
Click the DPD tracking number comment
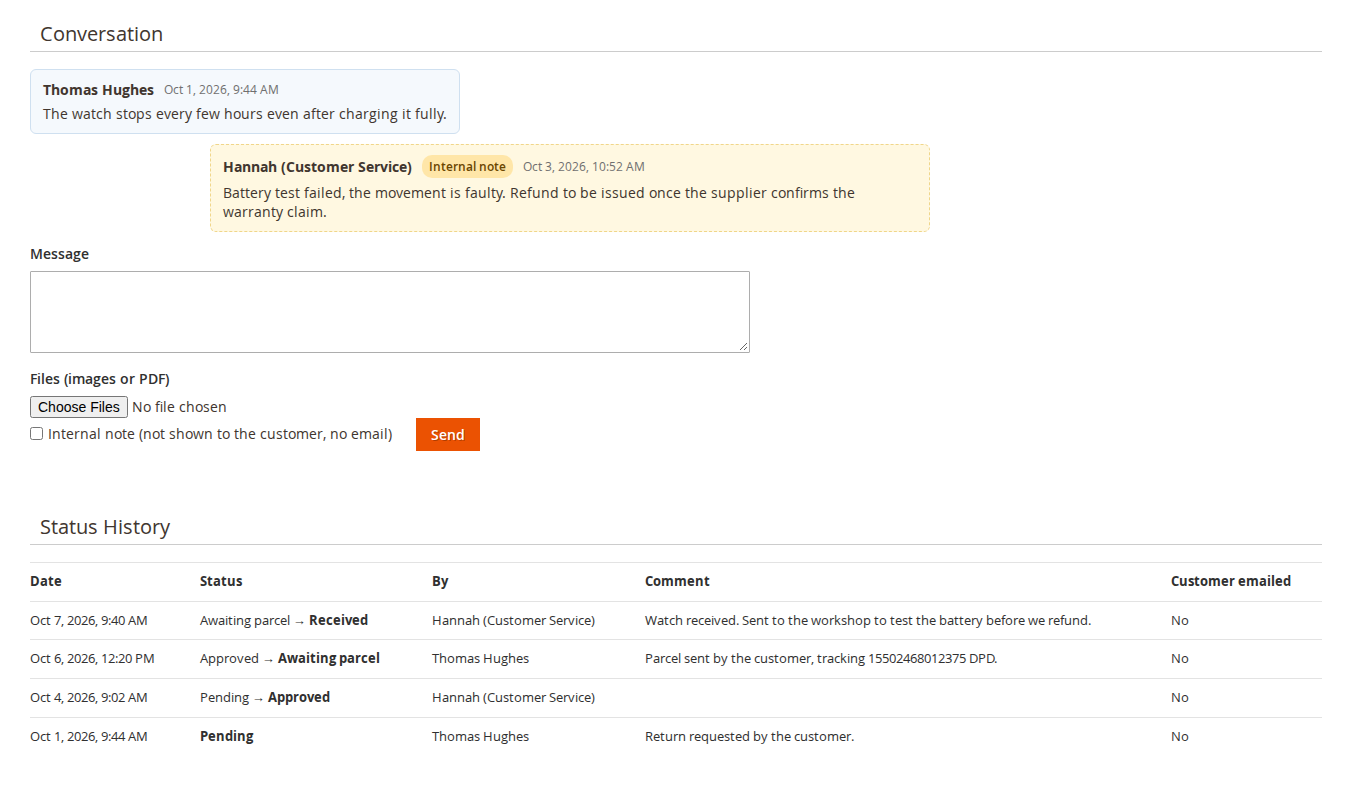point(821,659)
